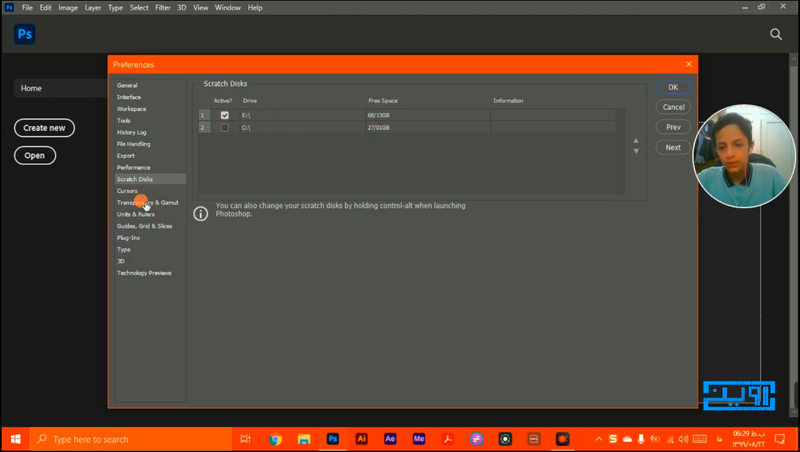Click OK to confirm preferences
This screenshot has width=800, height=452.
673,87
